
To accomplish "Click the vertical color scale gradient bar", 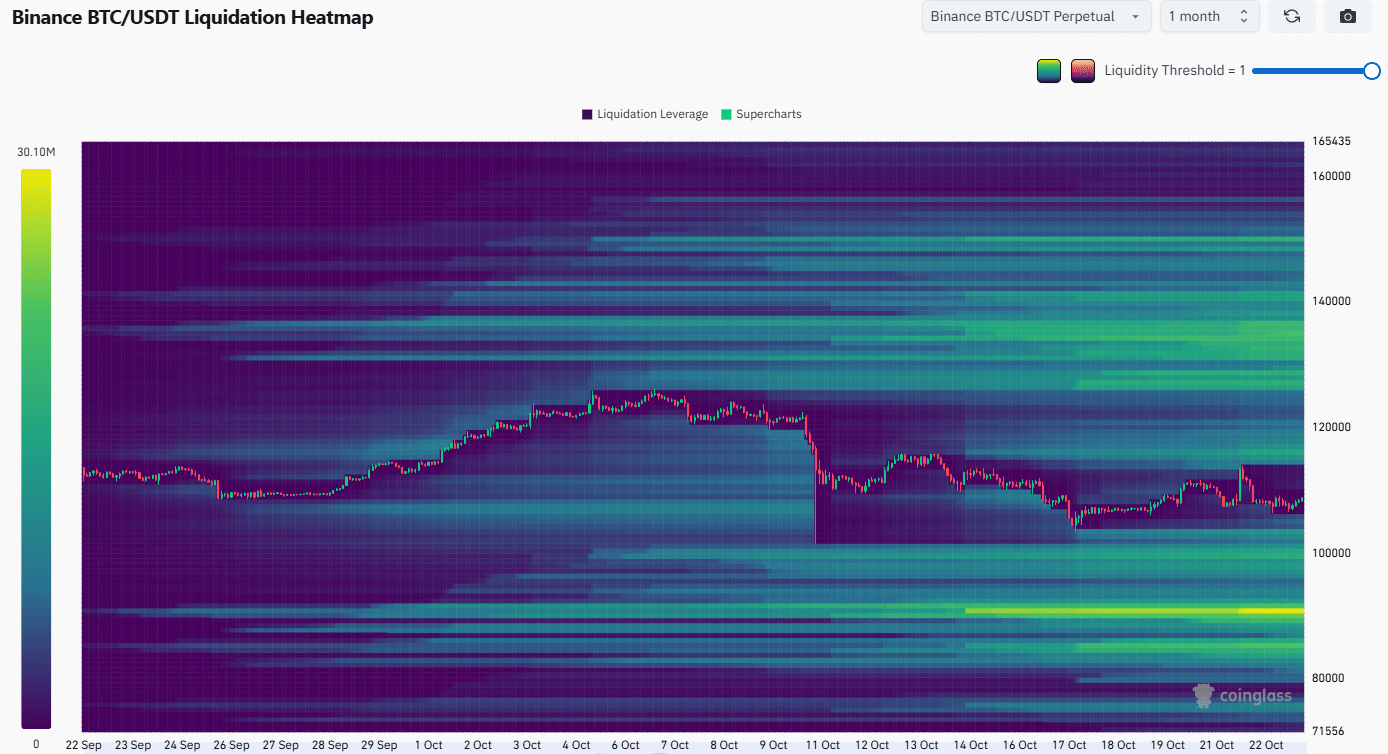I will pyautogui.click(x=36, y=448).
